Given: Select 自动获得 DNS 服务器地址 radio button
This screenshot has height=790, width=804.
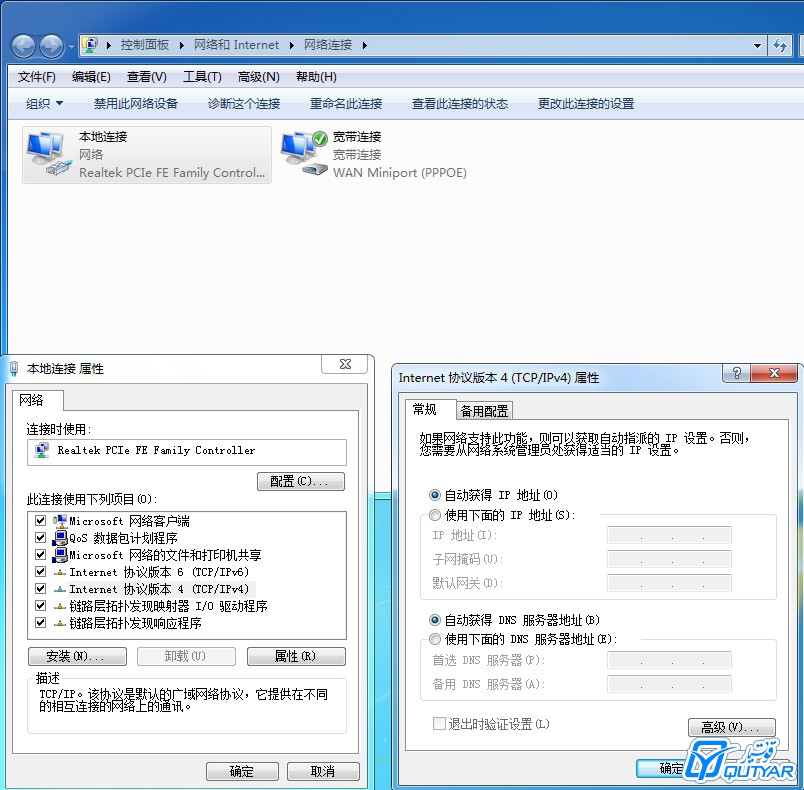Looking at the screenshot, I should 435,620.
